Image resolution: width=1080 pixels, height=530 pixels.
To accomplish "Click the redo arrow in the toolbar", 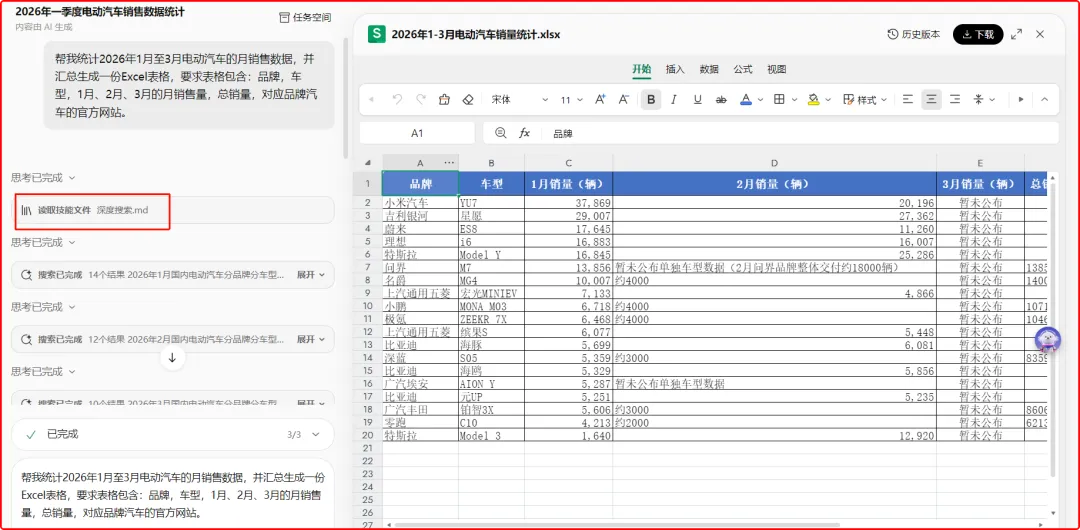I will 420,100.
